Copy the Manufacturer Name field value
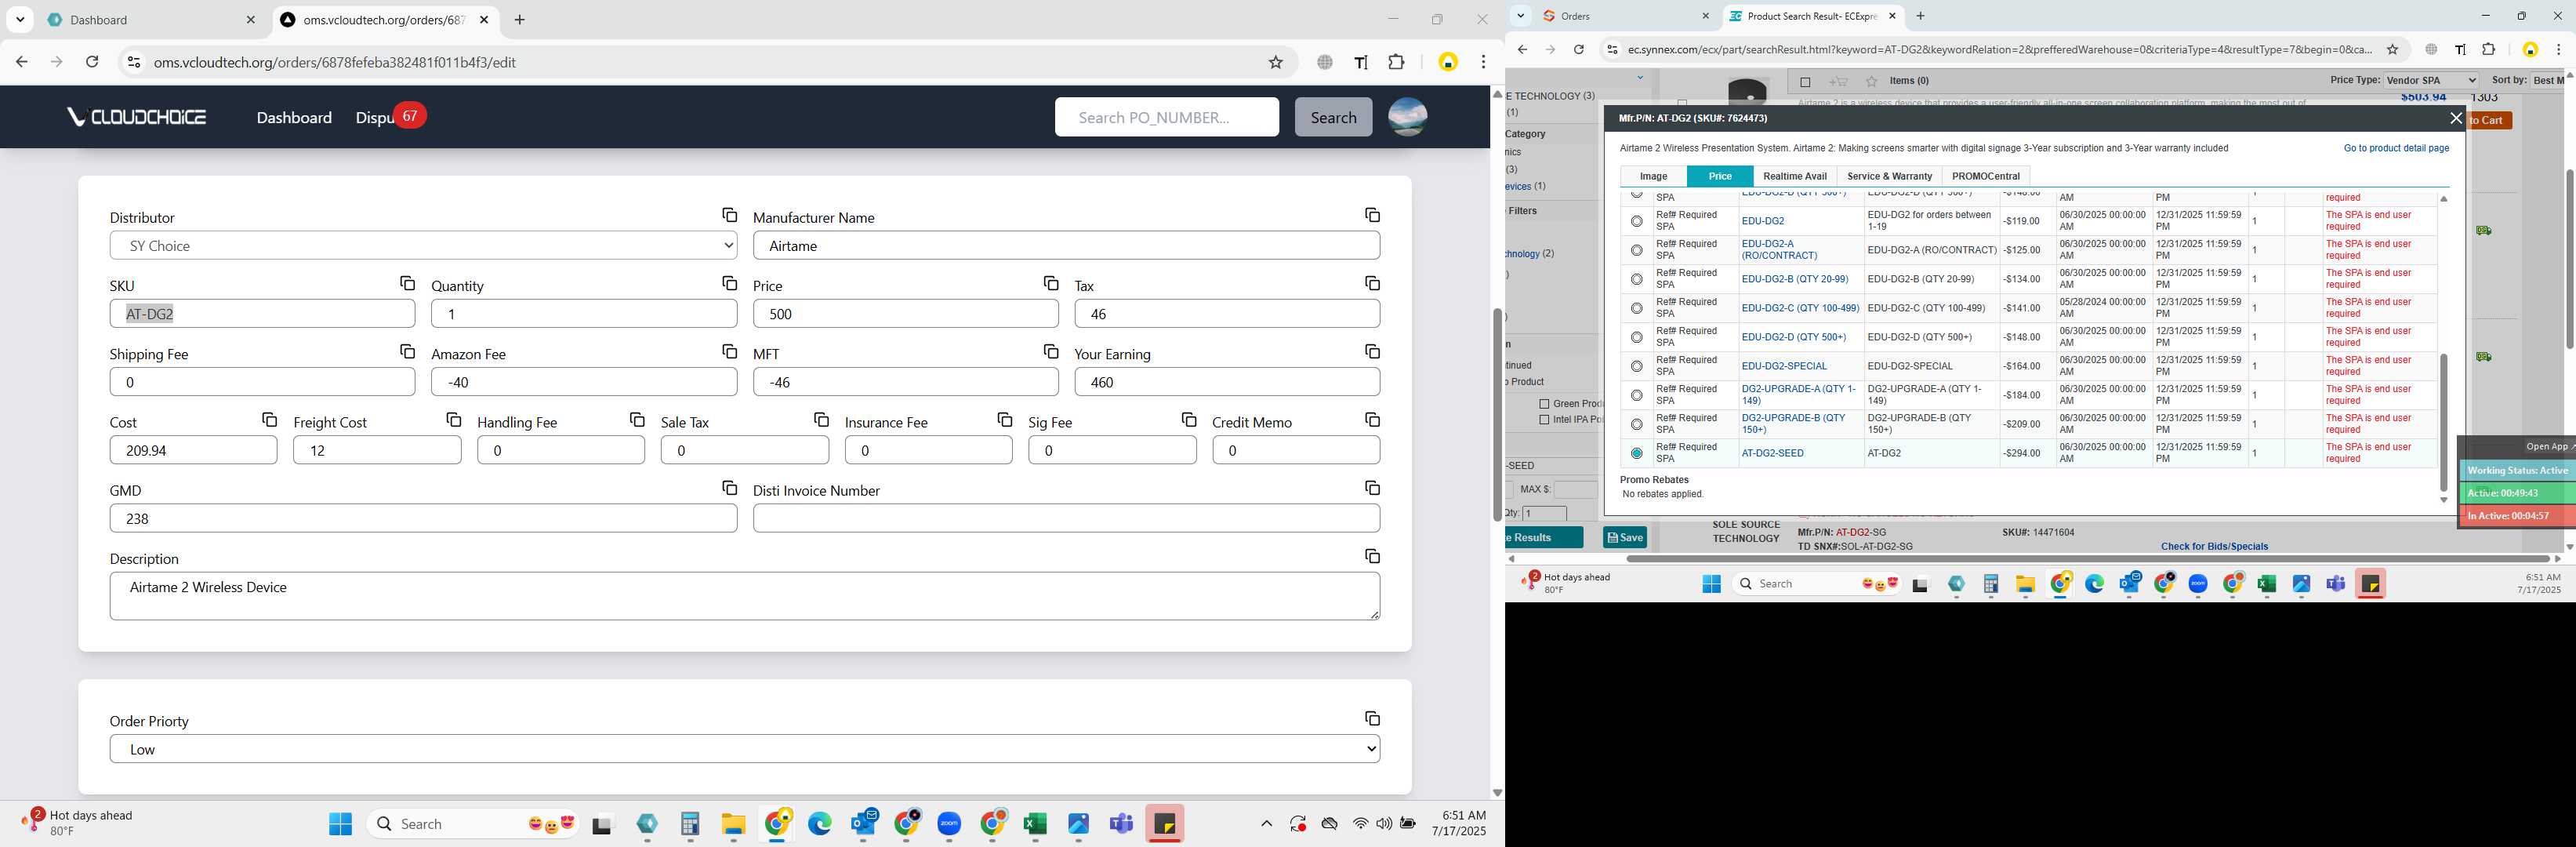Image resolution: width=2576 pixels, height=847 pixels. tap(1372, 215)
